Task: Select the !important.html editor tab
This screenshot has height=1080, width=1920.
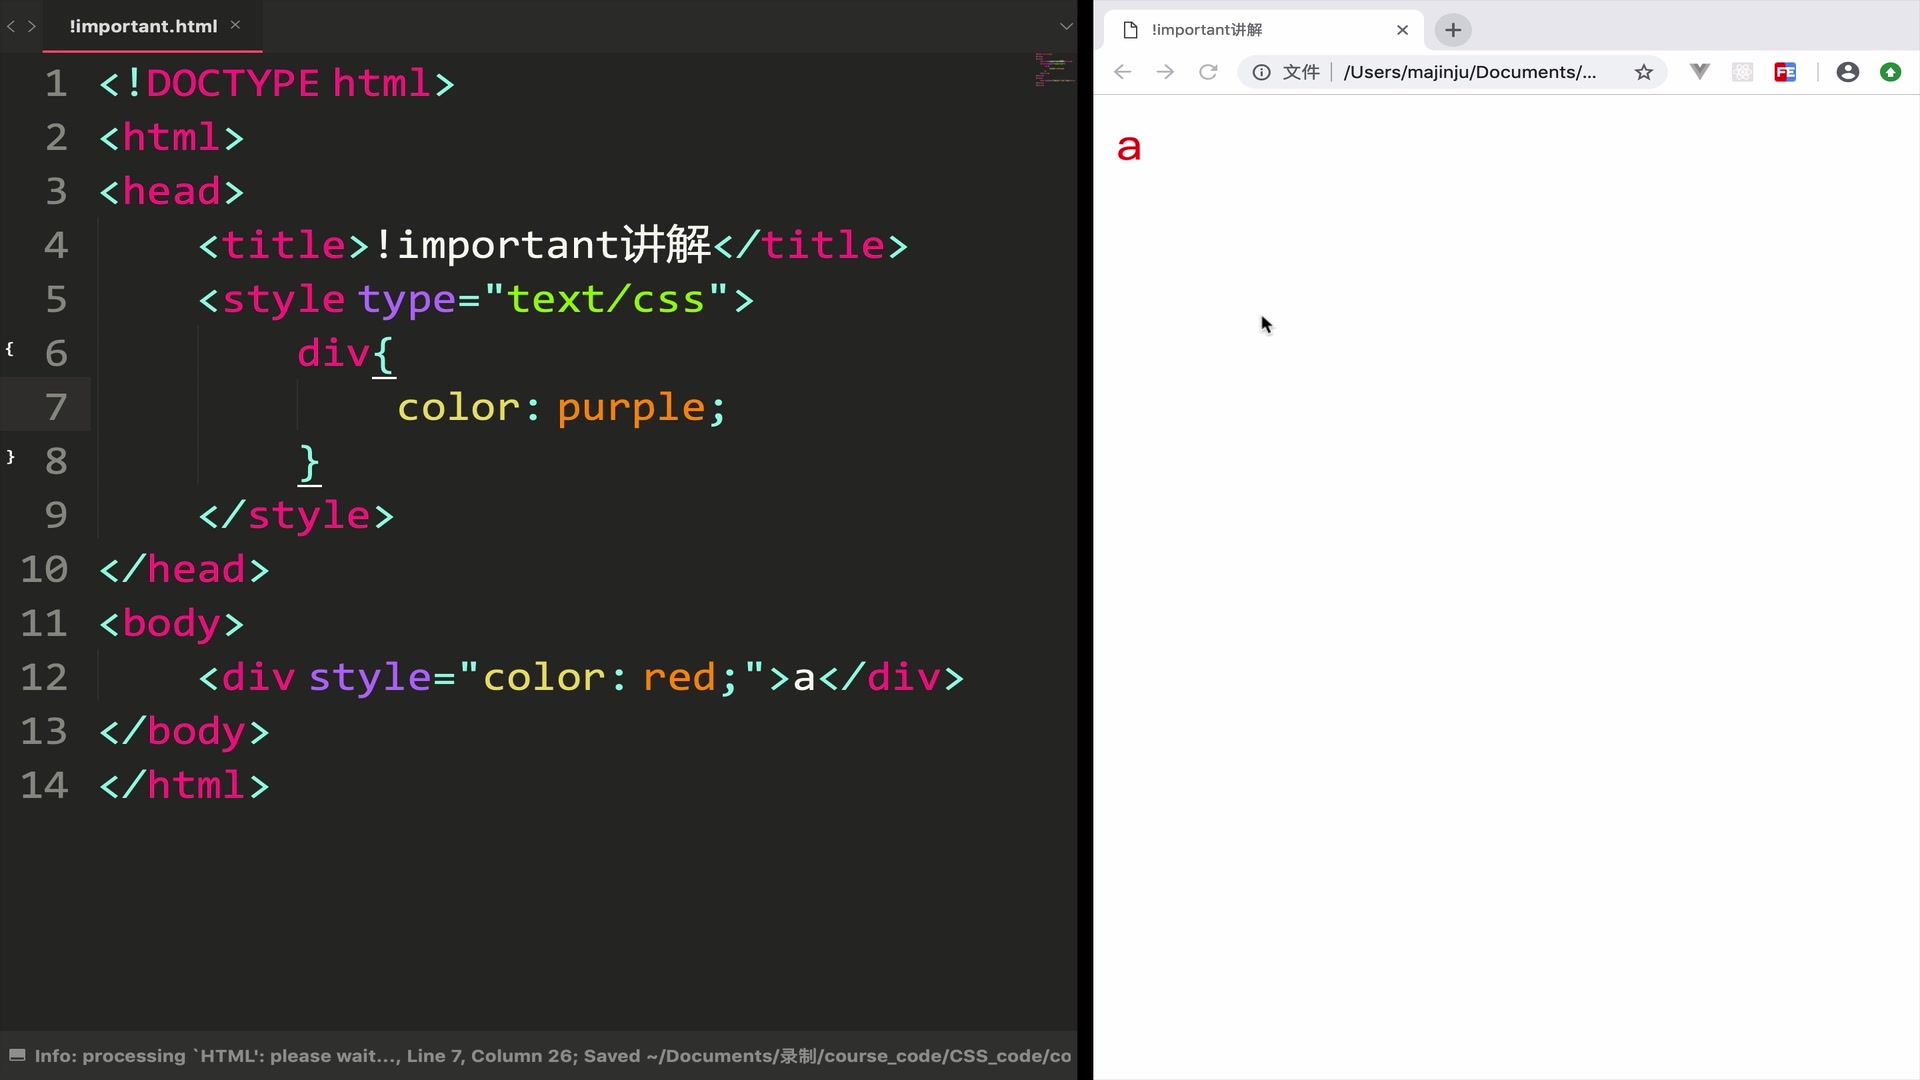Action: [143, 26]
